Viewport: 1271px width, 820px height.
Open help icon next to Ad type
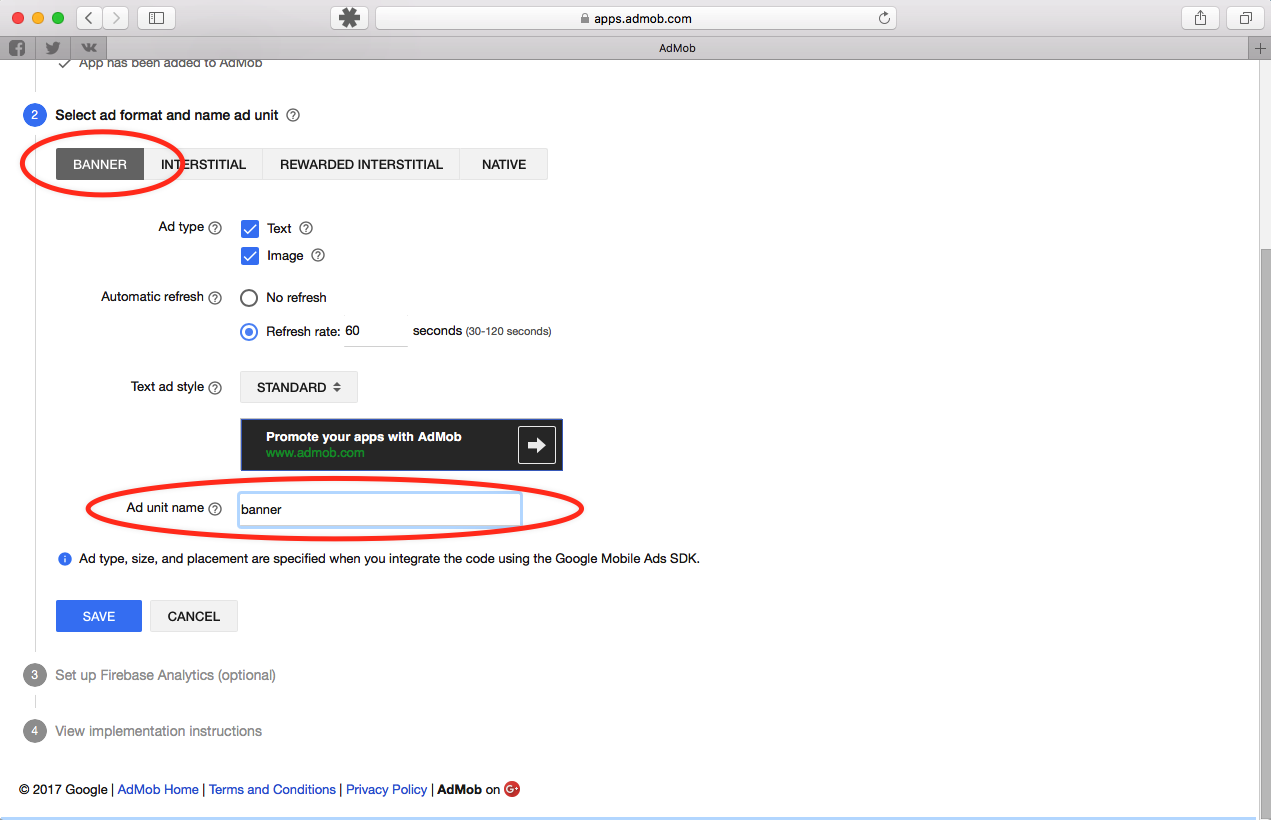click(x=215, y=228)
